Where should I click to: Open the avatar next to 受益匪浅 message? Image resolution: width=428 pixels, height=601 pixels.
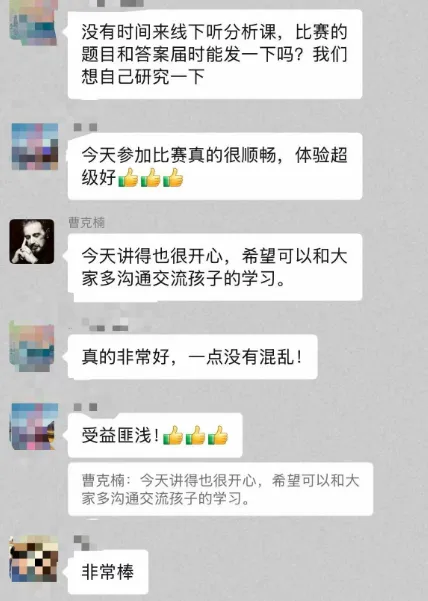[x=34, y=426]
